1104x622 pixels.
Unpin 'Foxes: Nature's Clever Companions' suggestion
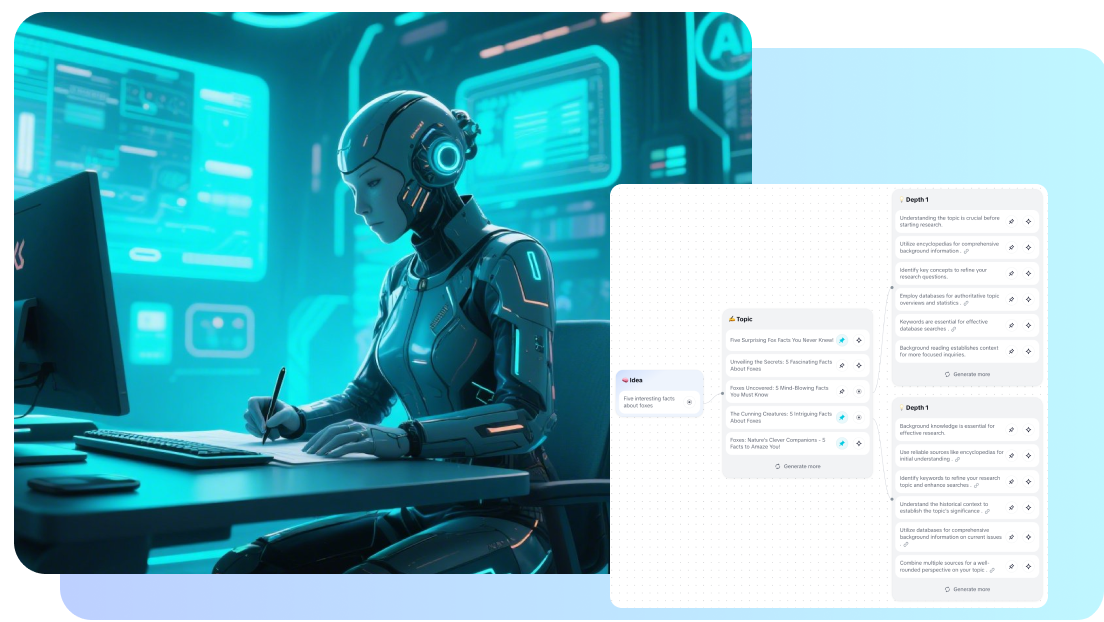click(x=842, y=443)
